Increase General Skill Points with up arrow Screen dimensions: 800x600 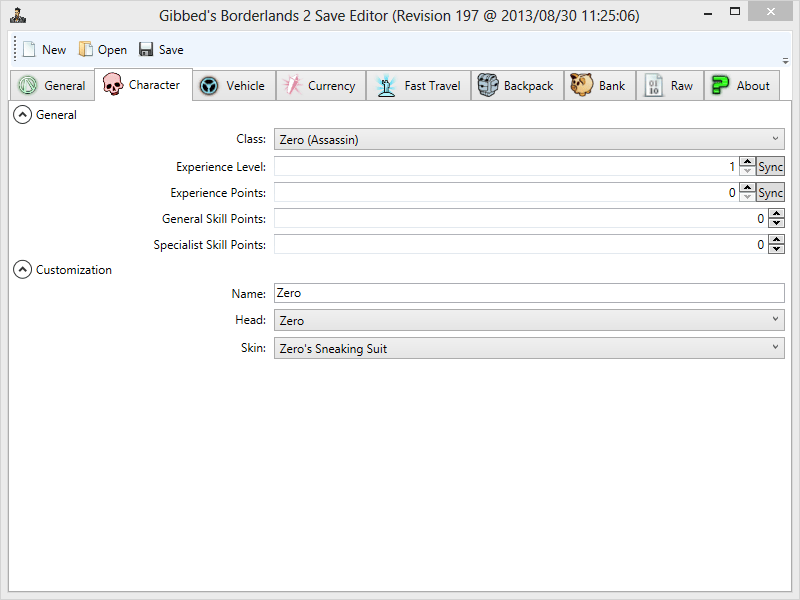777,214
